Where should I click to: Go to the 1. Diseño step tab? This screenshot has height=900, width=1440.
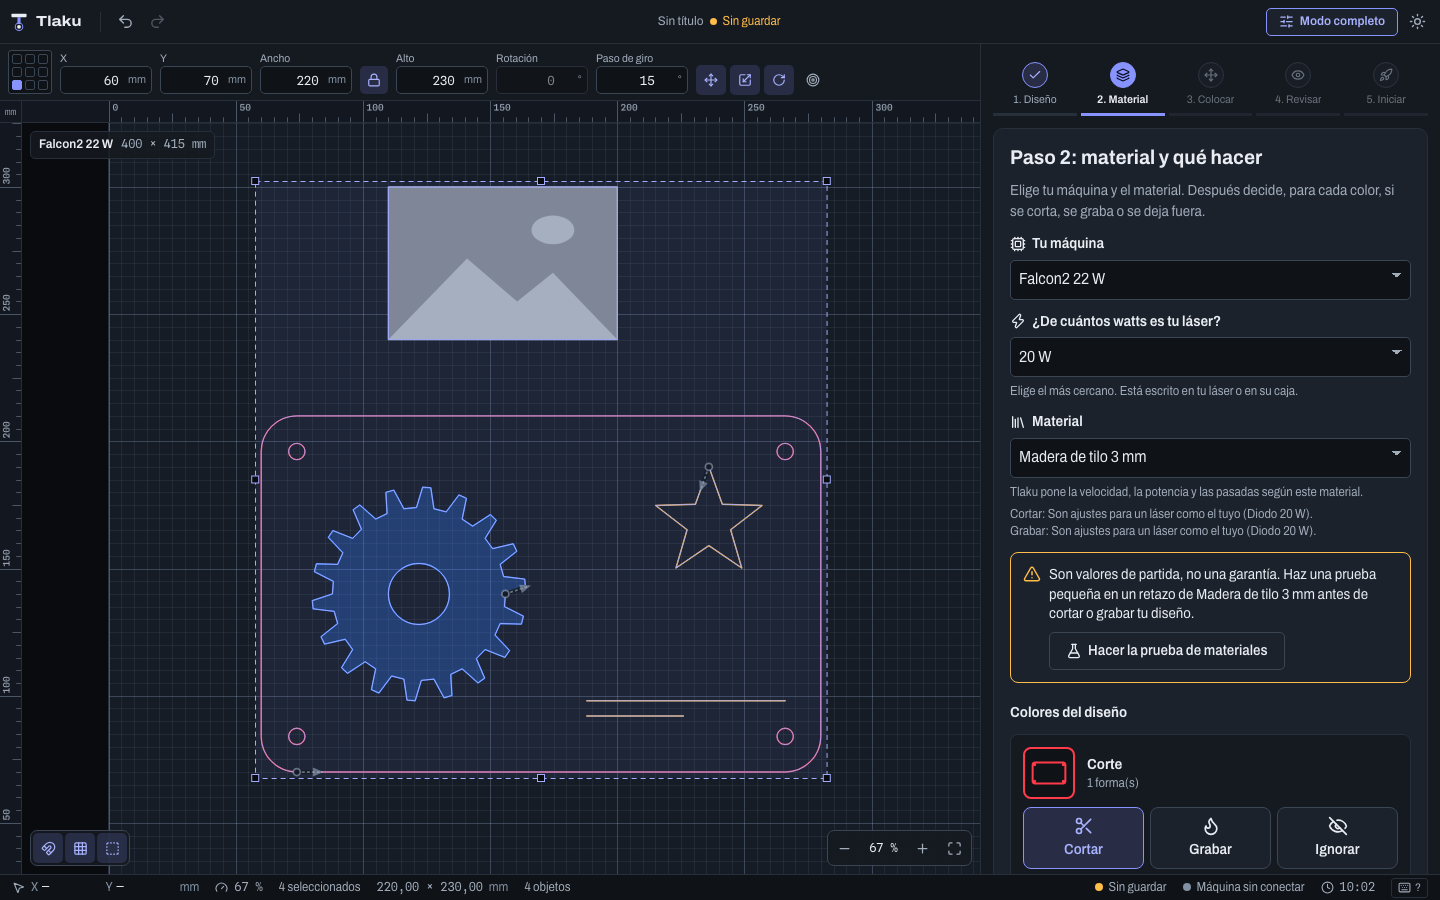pyautogui.click(x=1035, y=85)
